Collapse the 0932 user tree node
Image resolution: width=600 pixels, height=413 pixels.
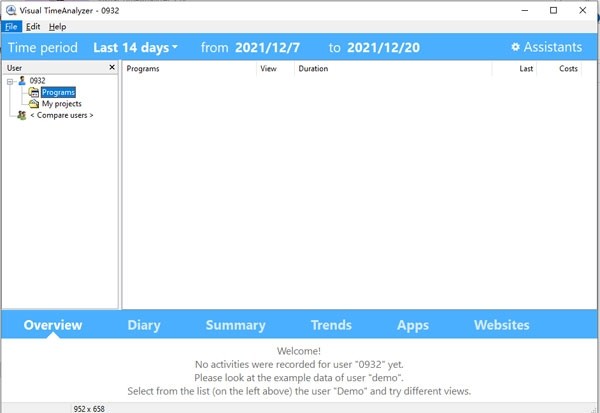click(x=10, y=81)
